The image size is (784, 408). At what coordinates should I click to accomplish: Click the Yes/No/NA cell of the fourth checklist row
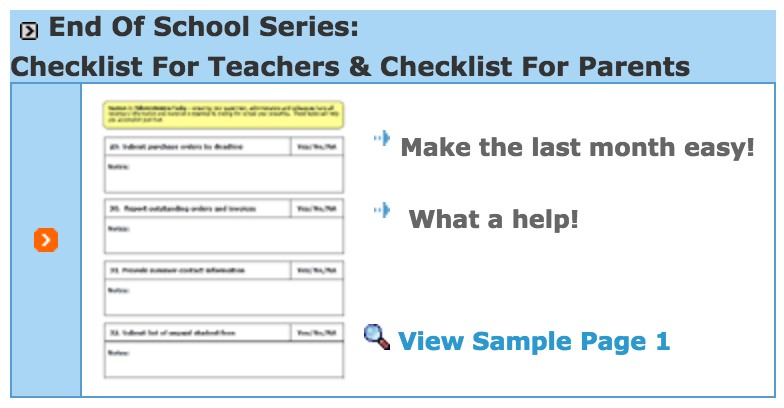(x=317, y=332)
